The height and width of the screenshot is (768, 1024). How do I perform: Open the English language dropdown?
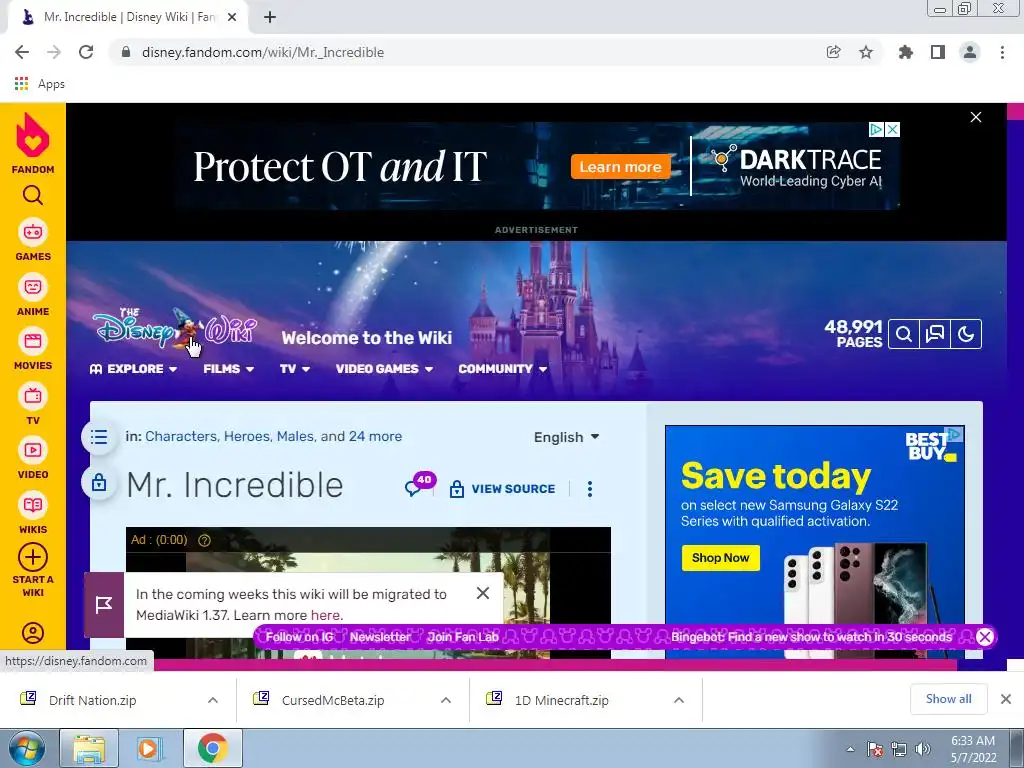(566, 437)
